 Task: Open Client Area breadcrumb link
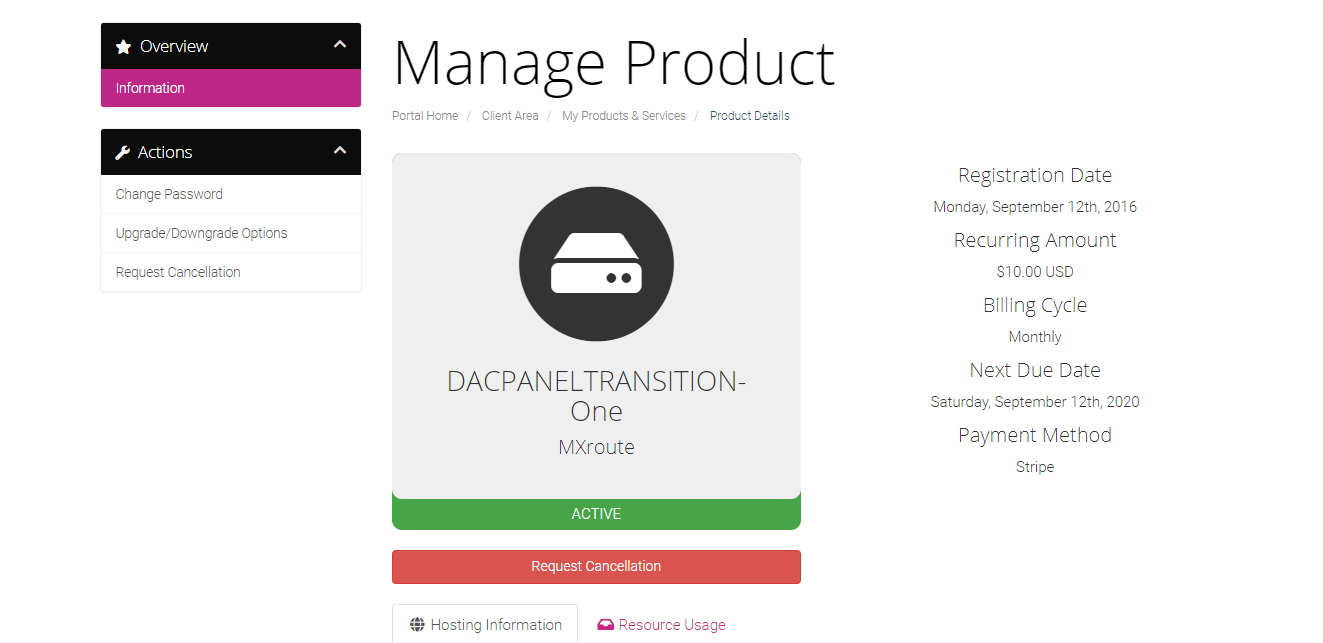pyautogui.click(x=510, y=116)
